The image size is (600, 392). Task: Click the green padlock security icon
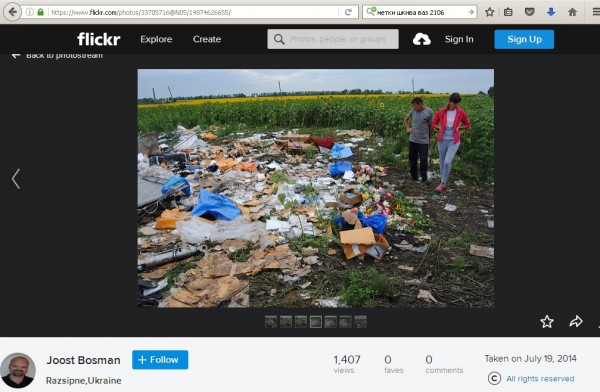(40, 12)
